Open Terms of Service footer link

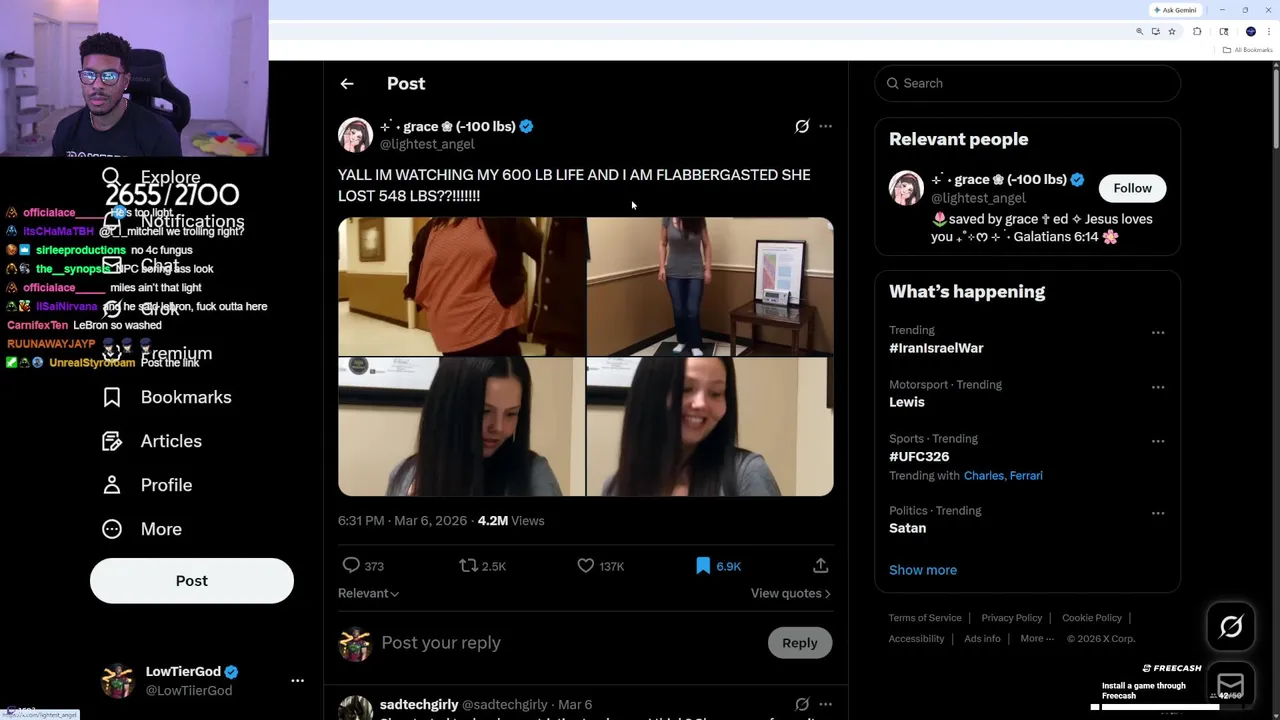pos(925,618)
